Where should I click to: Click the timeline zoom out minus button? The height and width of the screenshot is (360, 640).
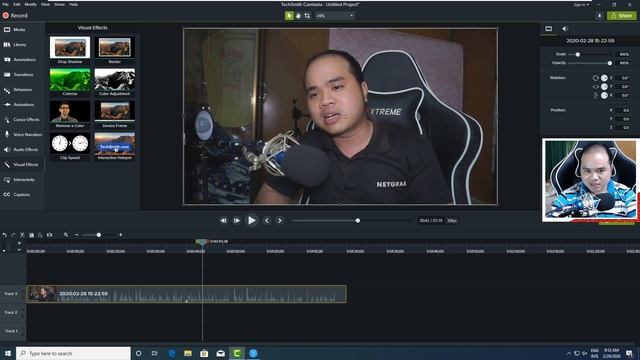coord(77,235)
